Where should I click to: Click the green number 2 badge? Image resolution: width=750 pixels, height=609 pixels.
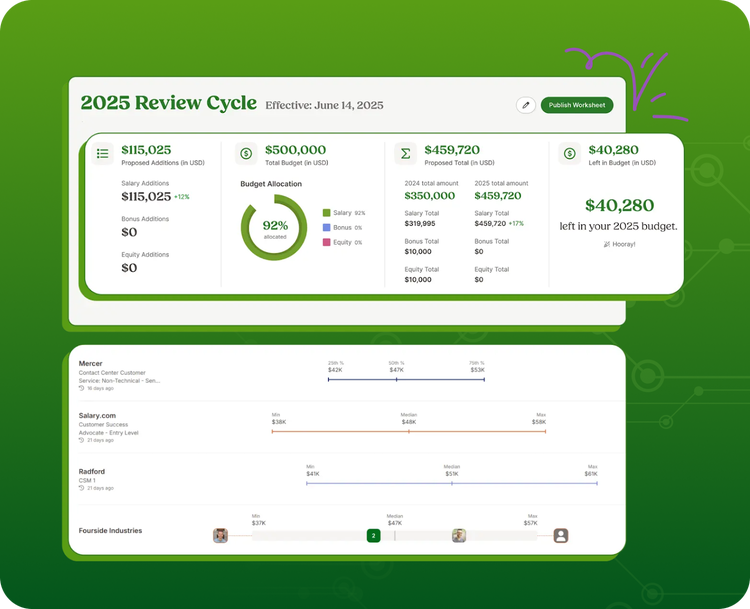(374, 536)
